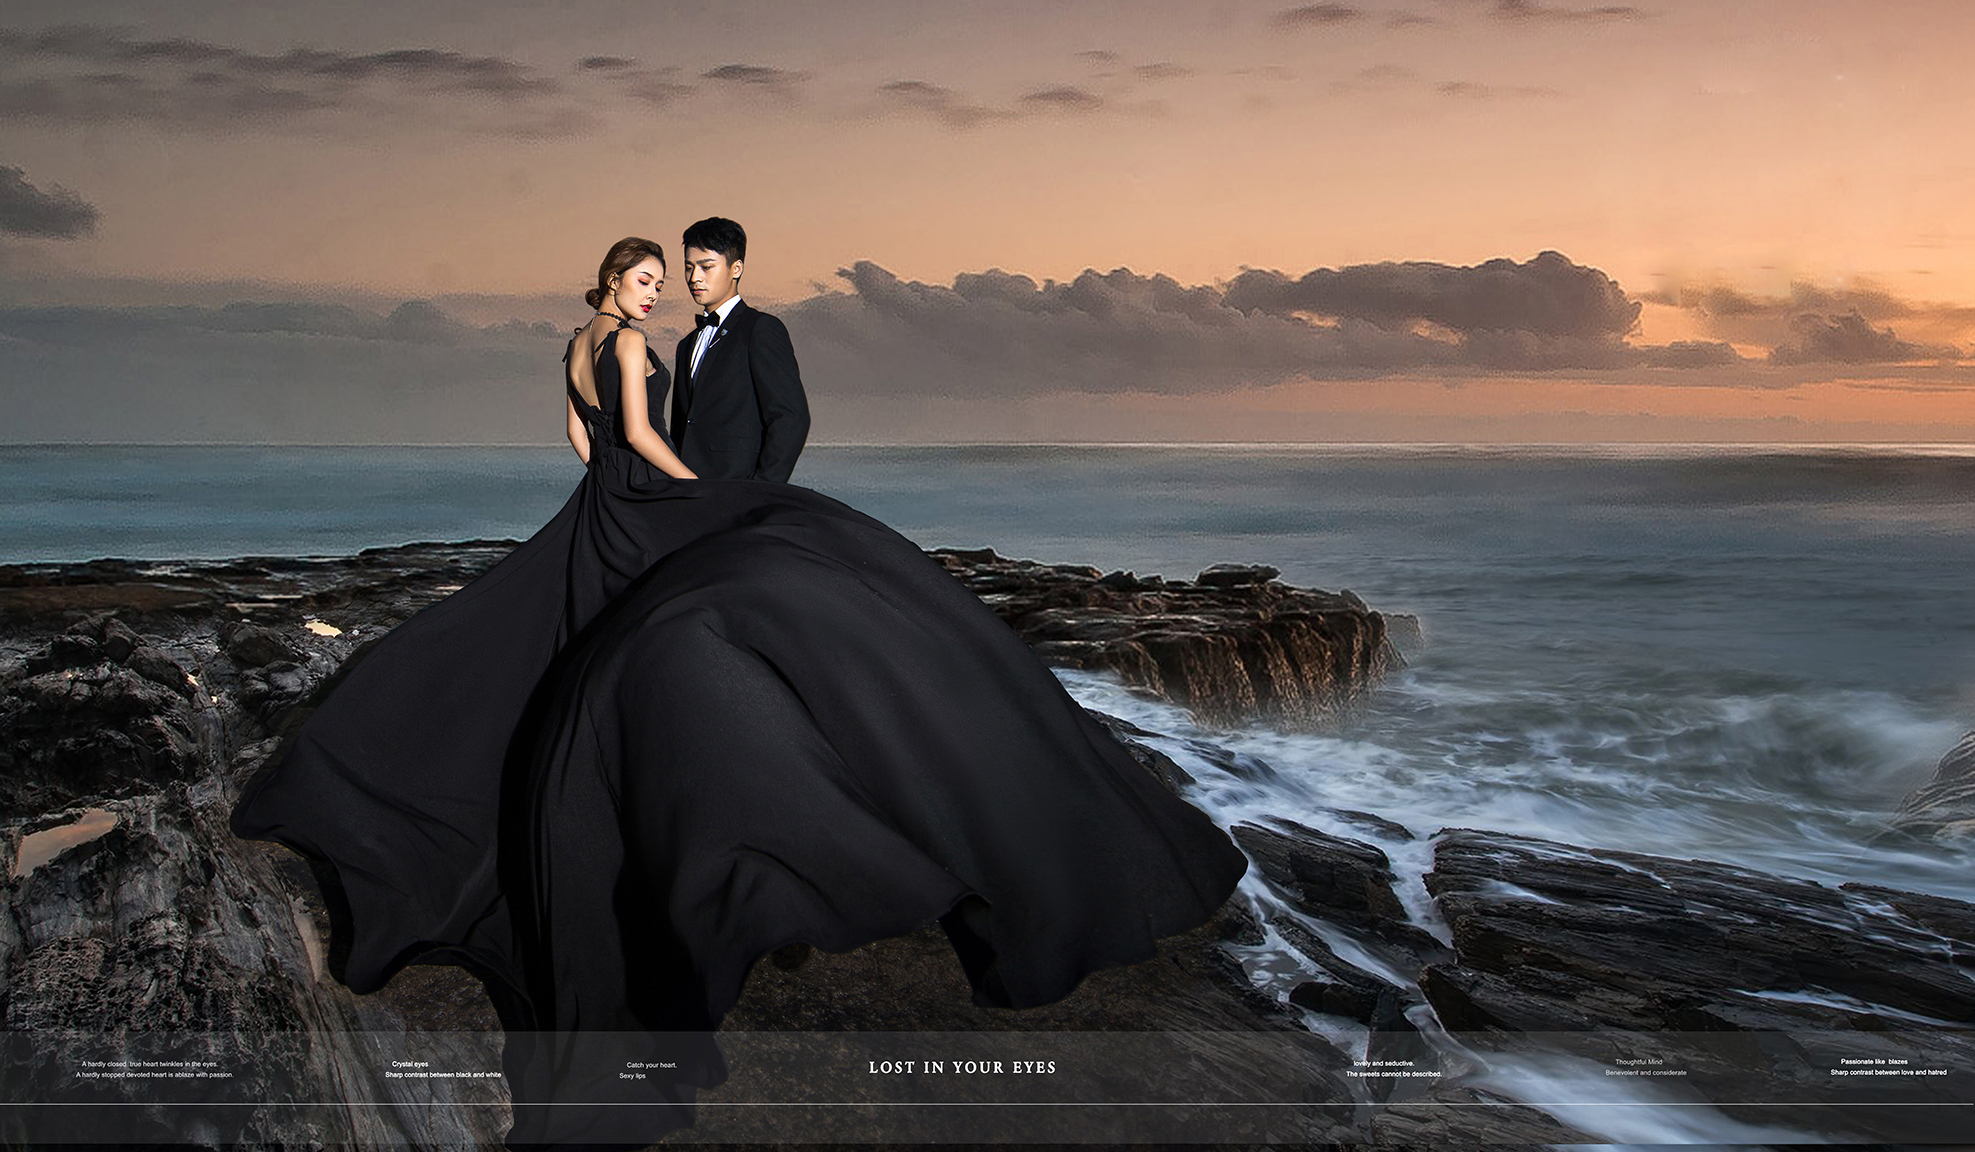The height and width of the screenshot is (1152, 1975).
Task: Click the "LOST IN YOUR EYES" title text
Action: tap(962, 1067)
